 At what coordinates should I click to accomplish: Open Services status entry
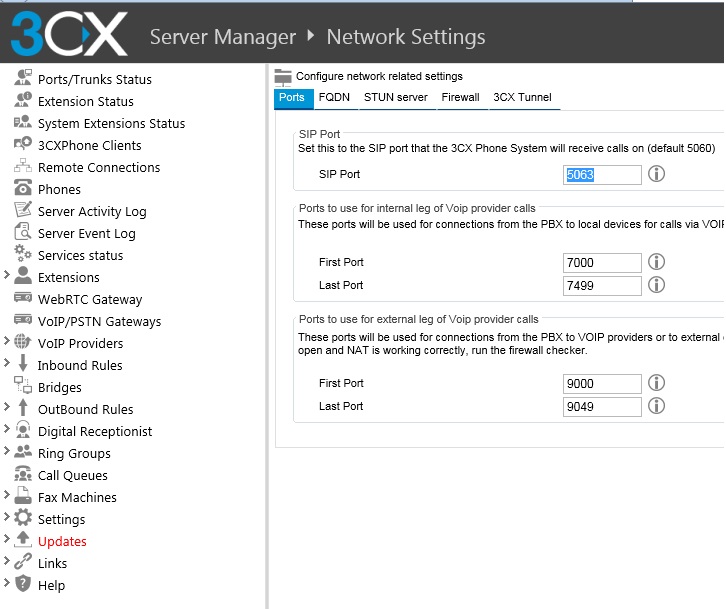tap(81, 256)
